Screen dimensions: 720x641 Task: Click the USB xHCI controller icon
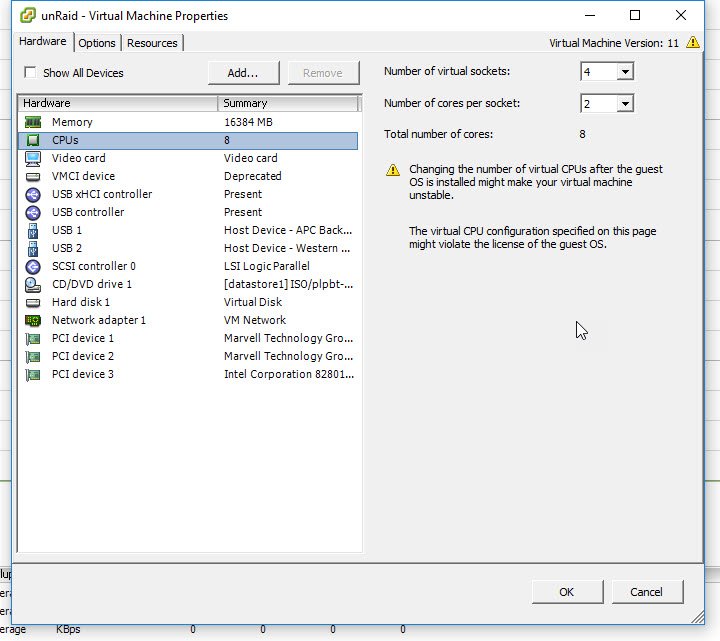pyautogui.click(x=33, y=195)
